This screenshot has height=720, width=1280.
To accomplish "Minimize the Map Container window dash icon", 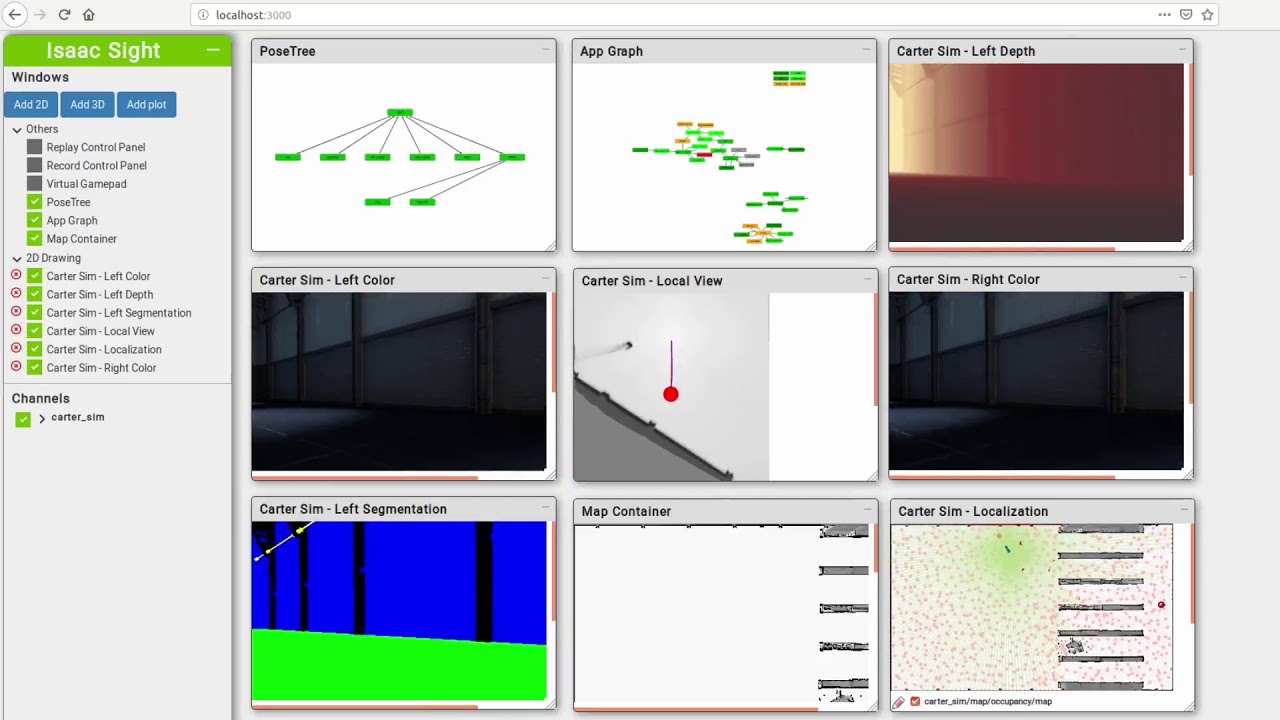I will (867, 509).
